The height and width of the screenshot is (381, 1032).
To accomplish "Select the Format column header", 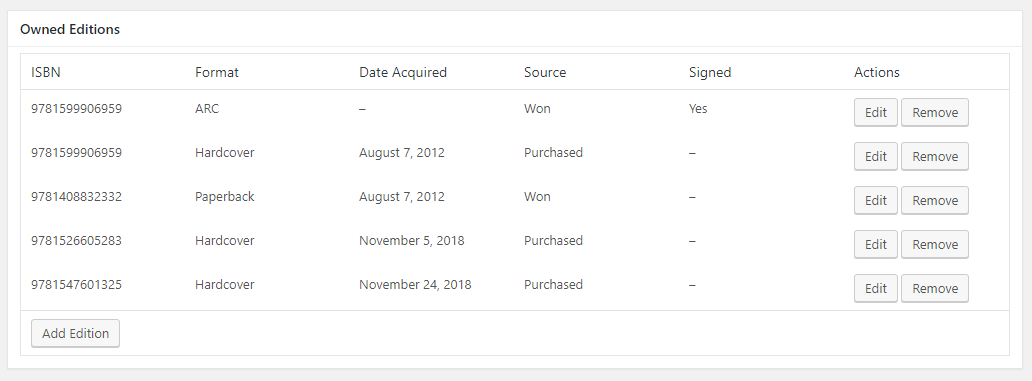I will tap(217, 72).
